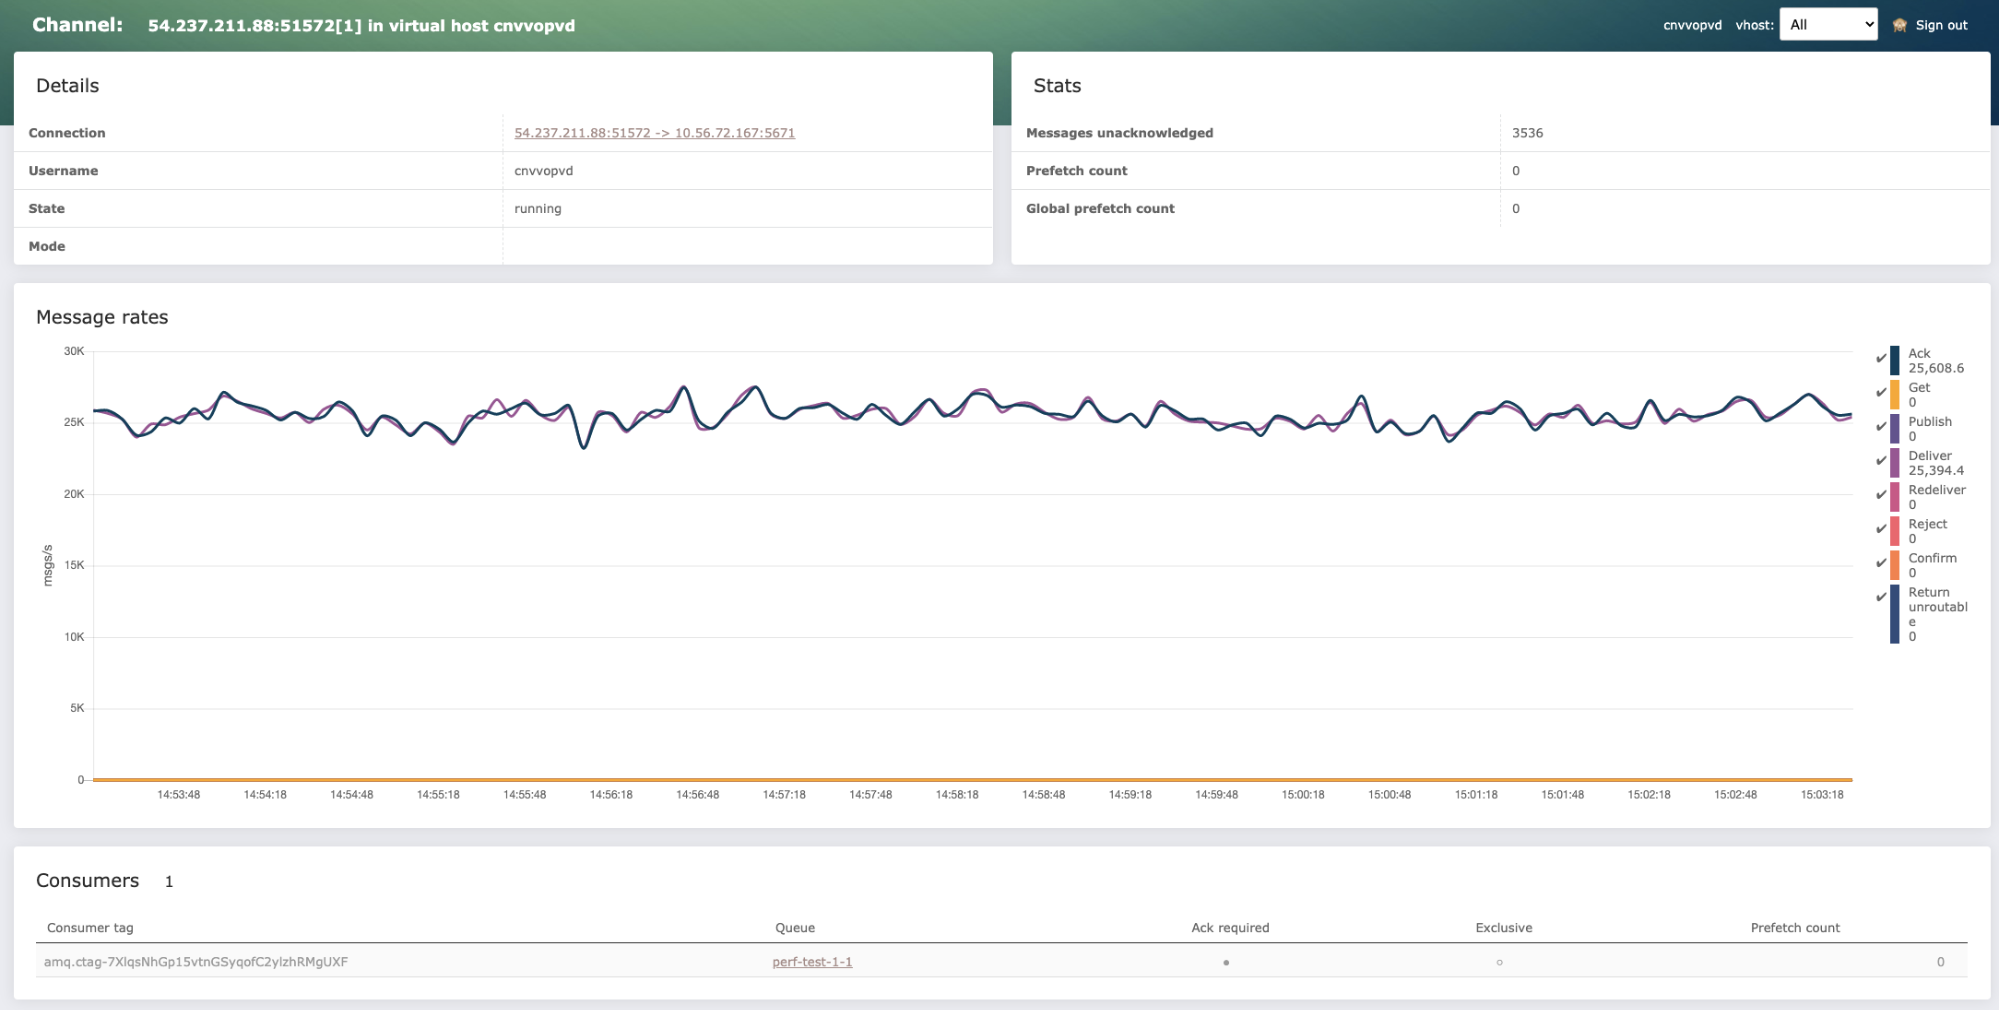Toggle the Publish series checkmark
The width and height of the screenshot is (1999, 1010).
(x=1881, y=427)
